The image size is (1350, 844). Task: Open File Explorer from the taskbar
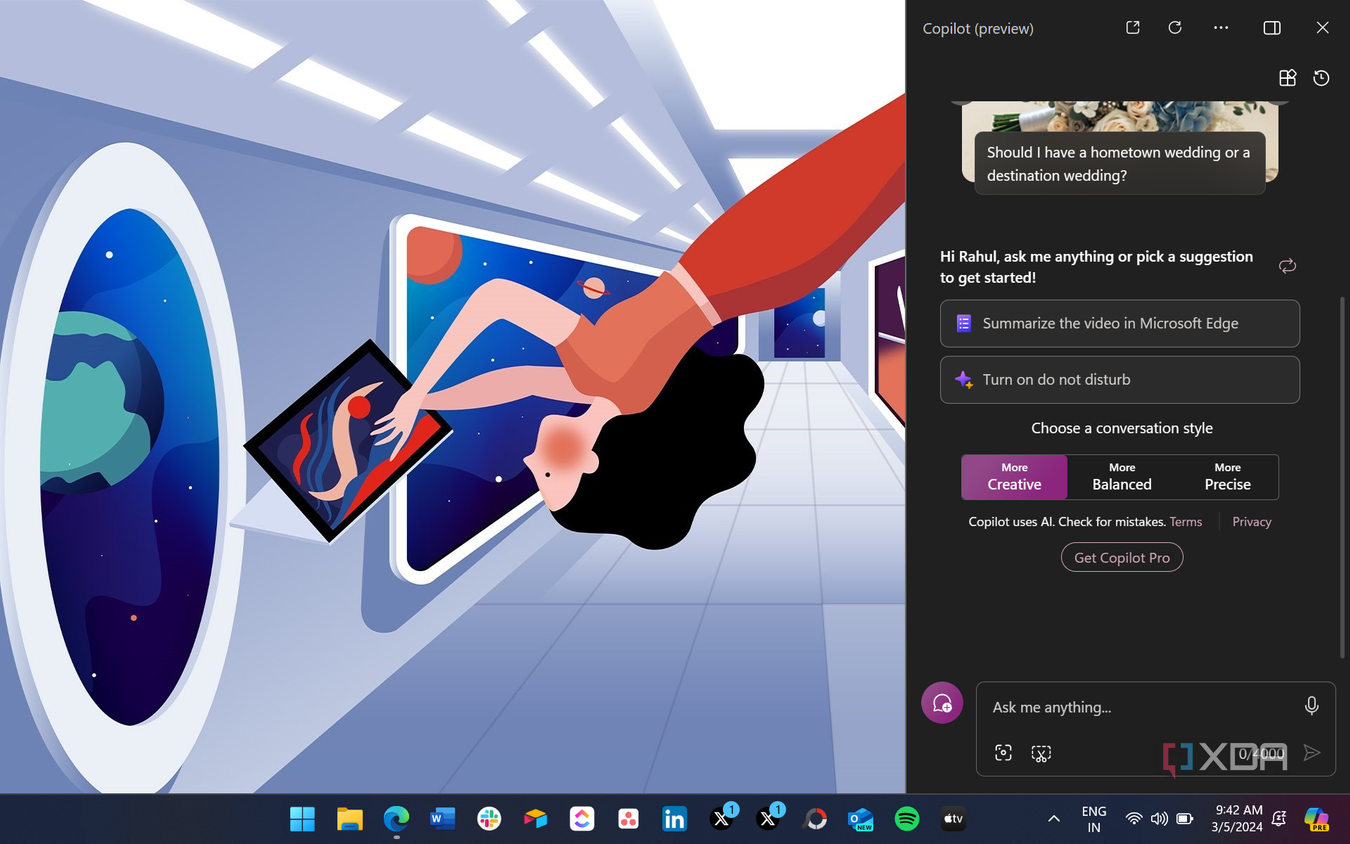coord(349,819)
